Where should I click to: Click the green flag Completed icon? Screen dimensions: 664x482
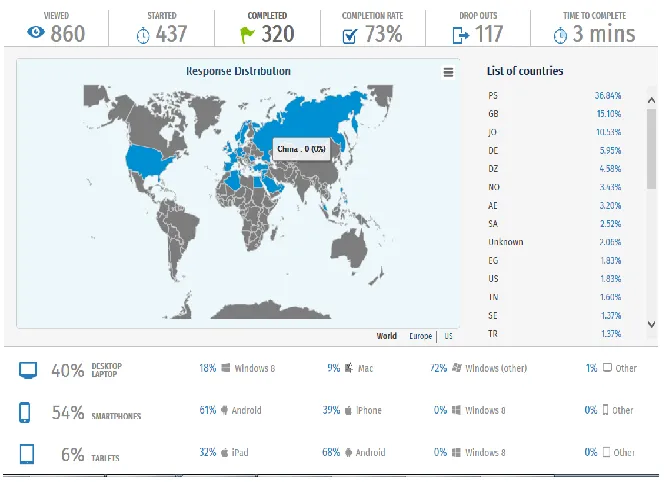point(246,35)
